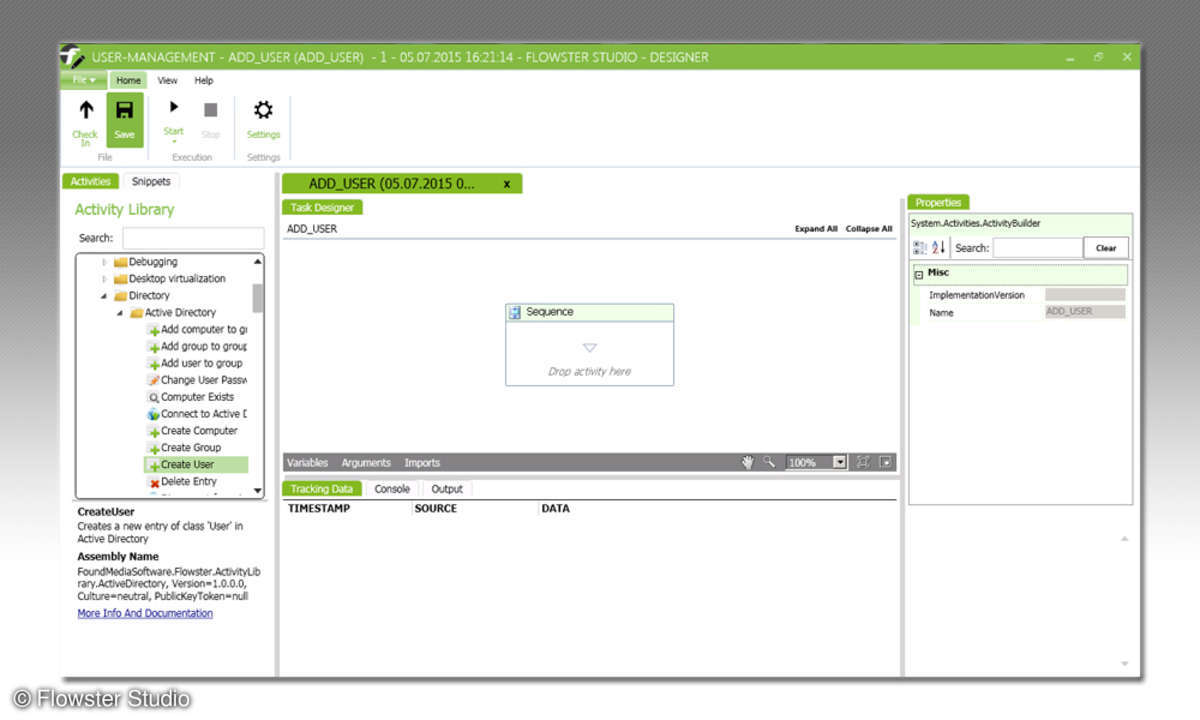
Task: Click the Active Directory folder icon
Action: click(x=136, y=313)
